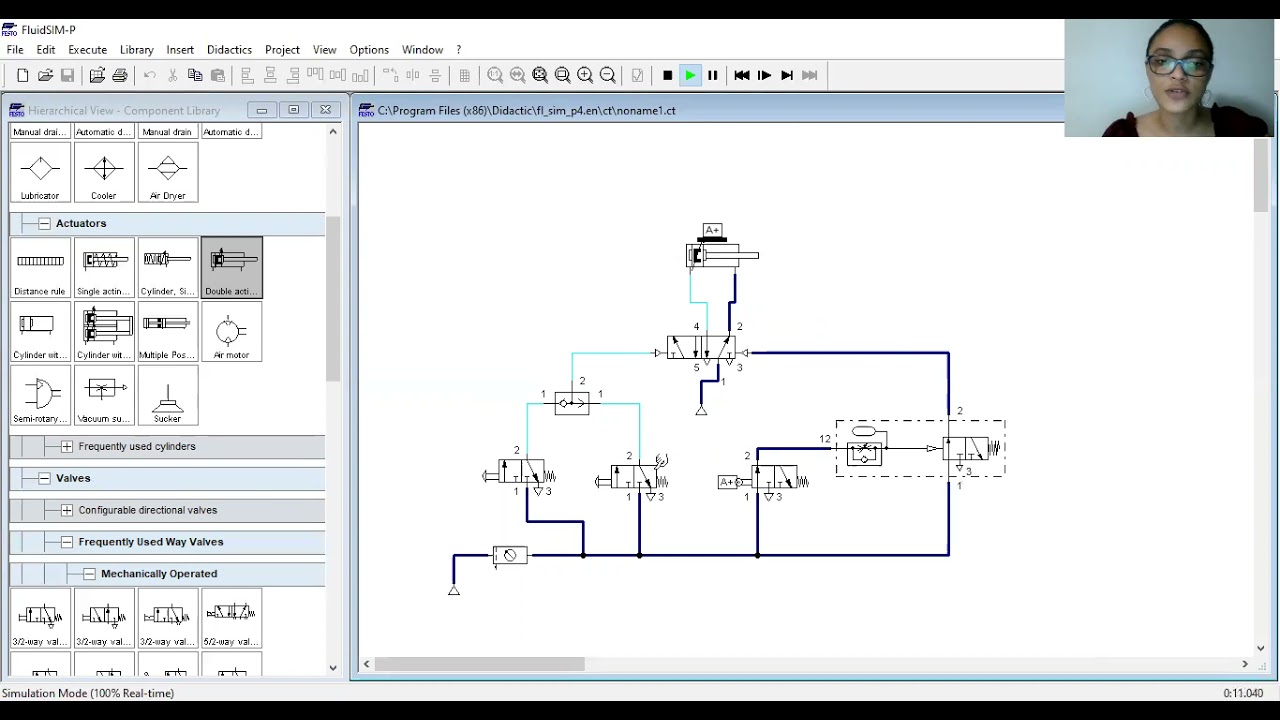Click canvas horizontal scrollbar thumb
Image resolution: width=1280 pixels, height=720 pixels.
point(479,664)
